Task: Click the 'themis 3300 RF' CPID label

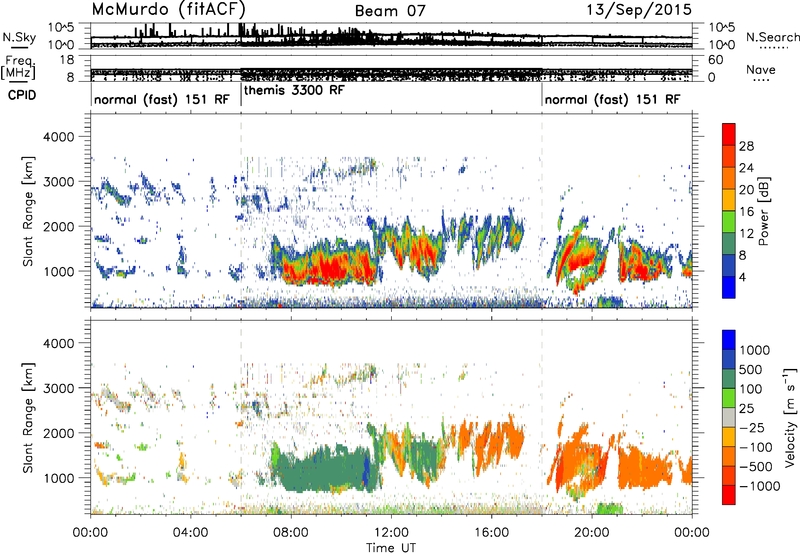Action: click(x=294, y=91)
